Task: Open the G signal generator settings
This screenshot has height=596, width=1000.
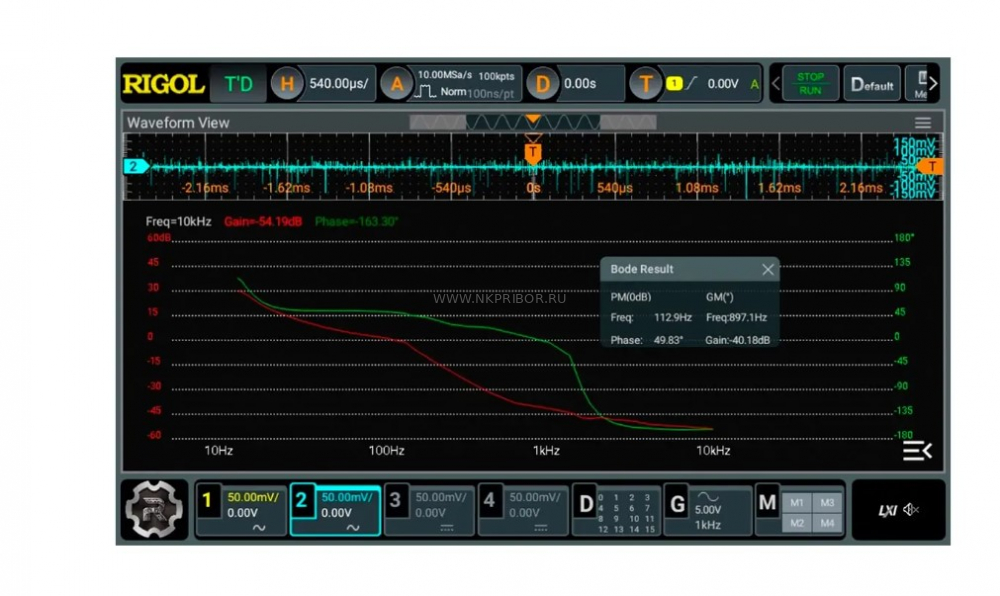Action: [677, 504]
